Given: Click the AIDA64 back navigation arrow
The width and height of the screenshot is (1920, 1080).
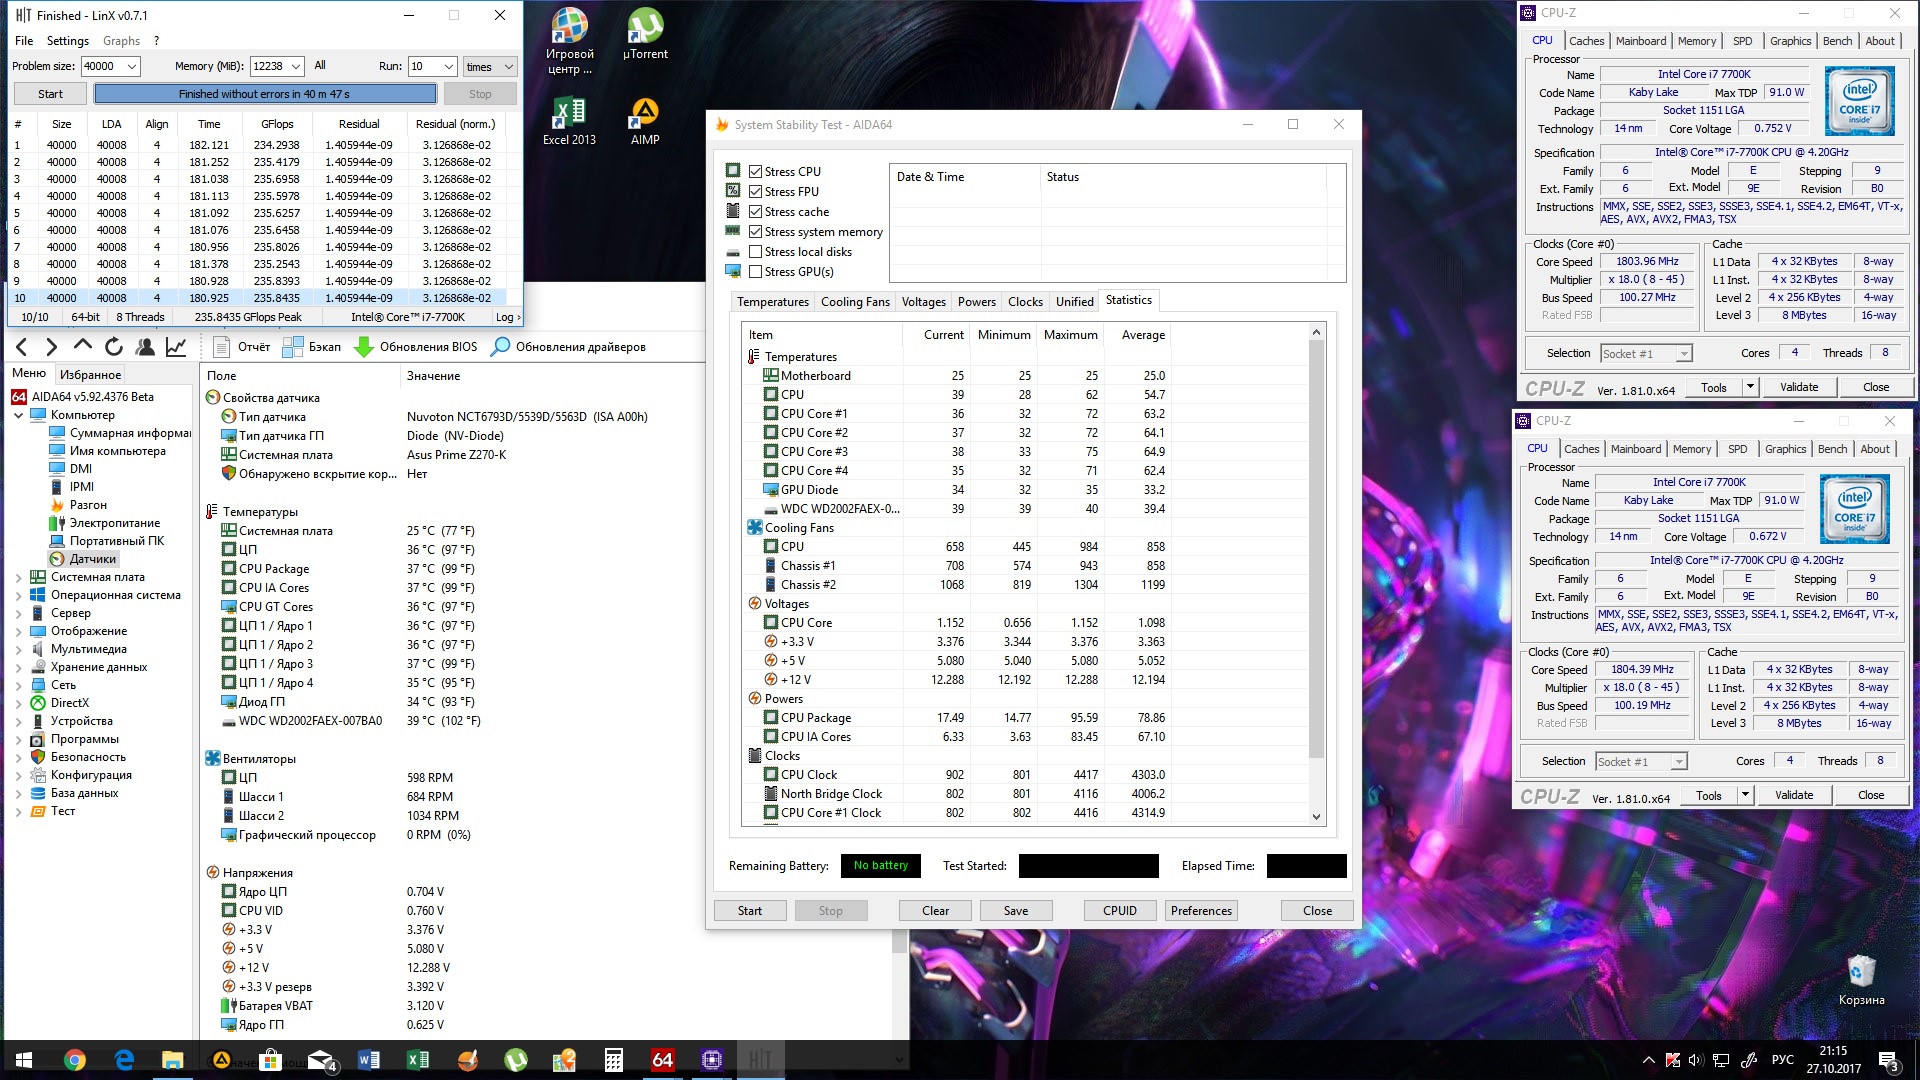Looking at the screenshot, I should pyautogui.click(x=22, y=347).
